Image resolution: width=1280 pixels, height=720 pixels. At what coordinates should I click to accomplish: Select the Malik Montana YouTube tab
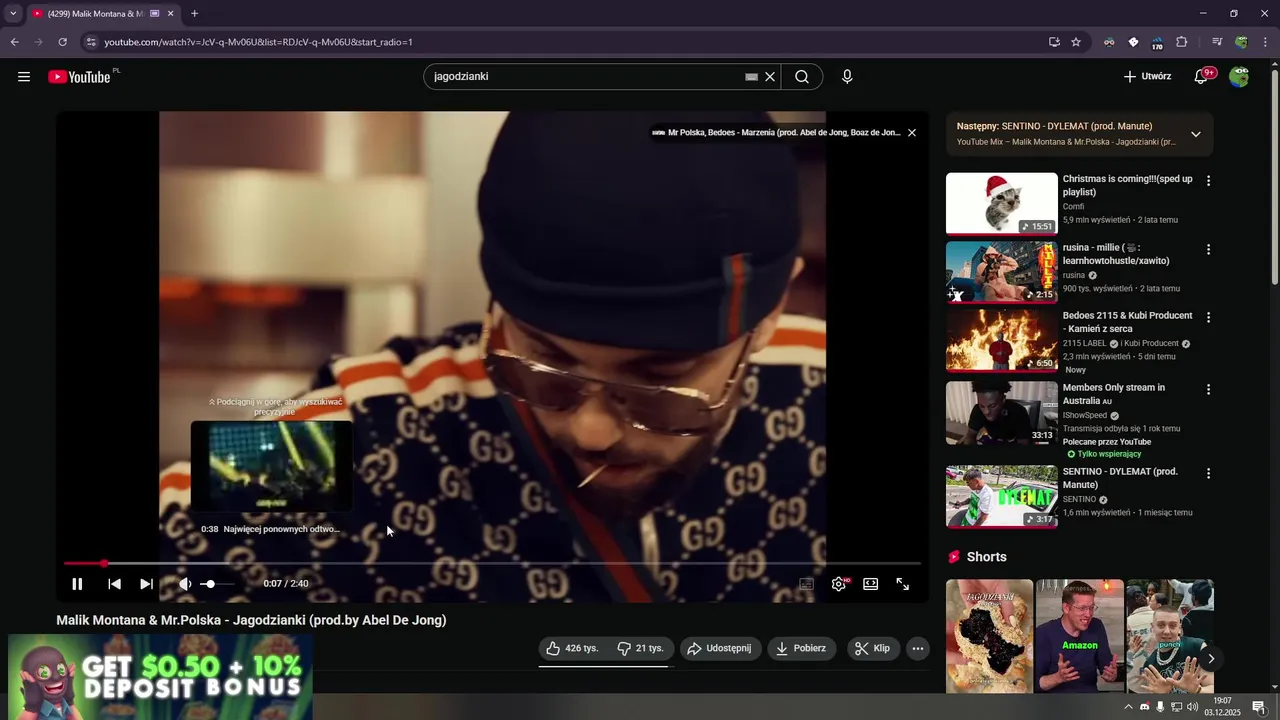(x=96, y=14)
